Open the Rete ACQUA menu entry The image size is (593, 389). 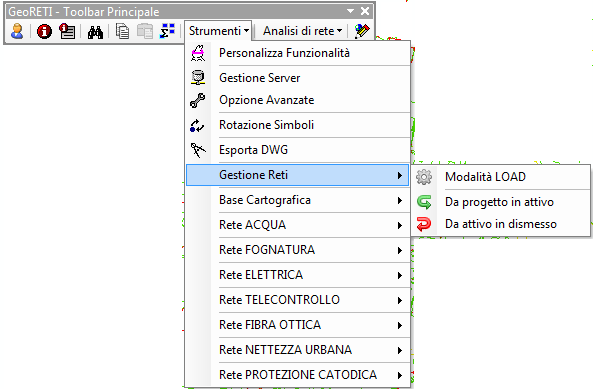coord(298,225)
